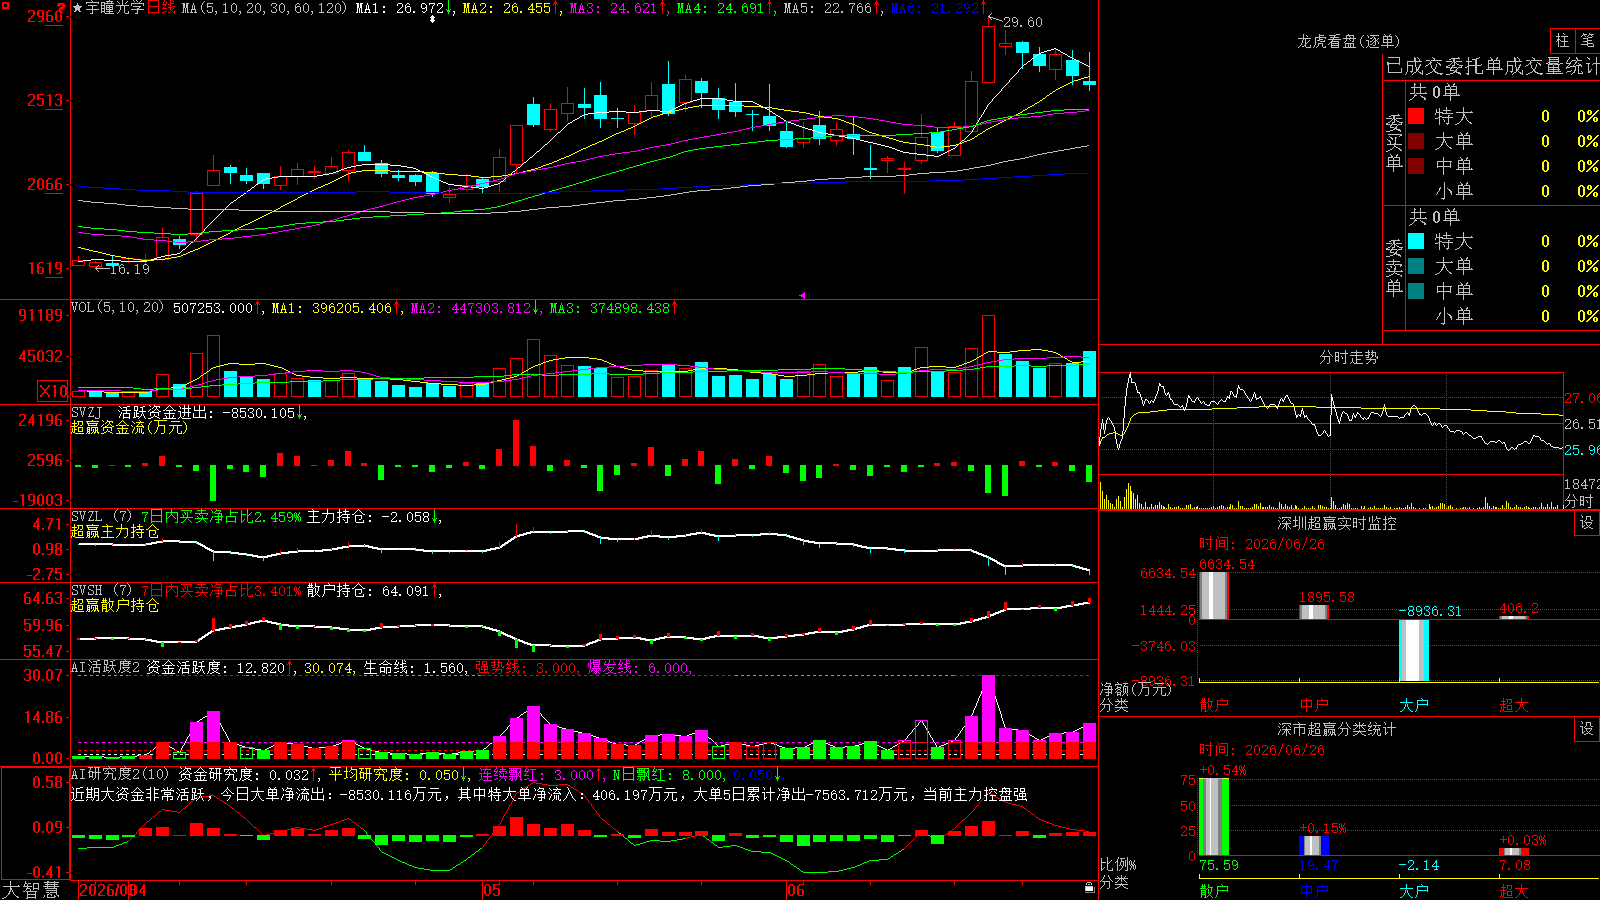Click the 已成交委托单成交量统计 header
Image resolution: width=1600 pixels, height=900 pixels.
(1492, 66)
